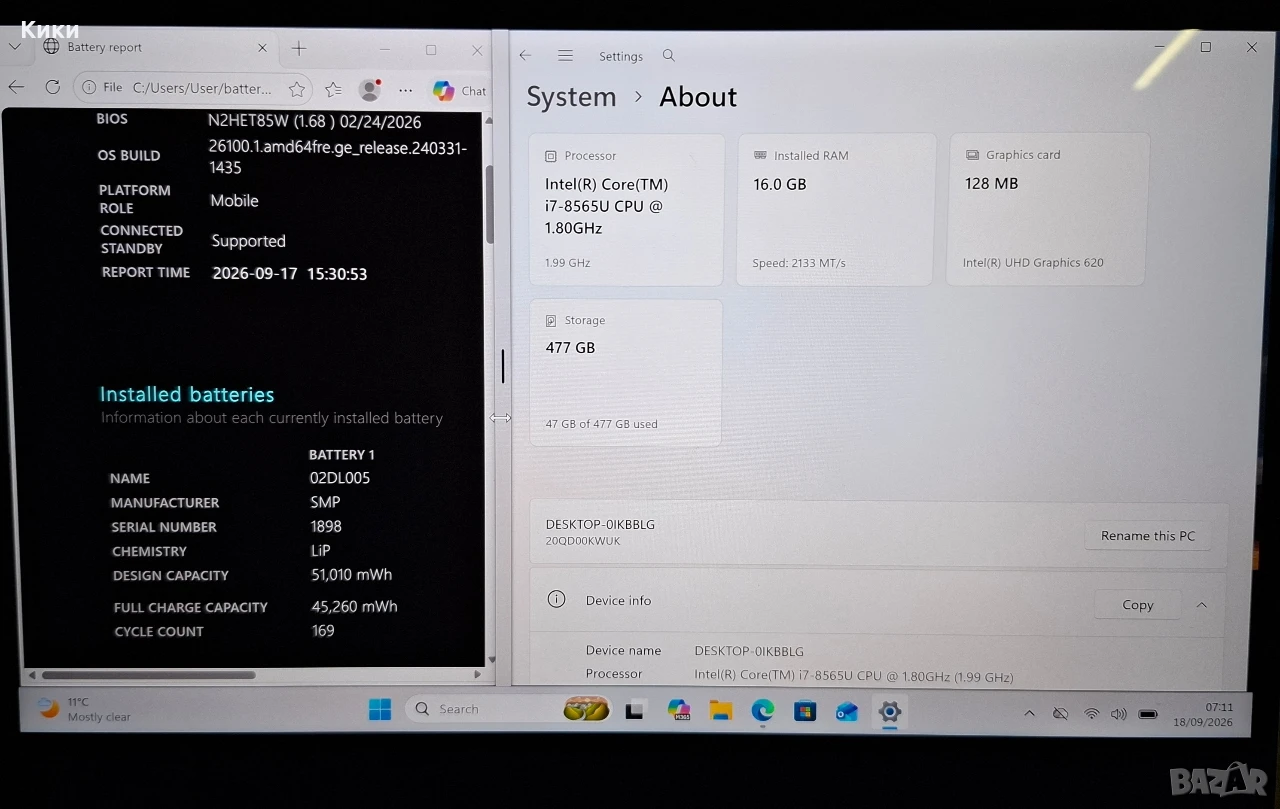The width and height of the screenshot is (1280, 809).
Task: Open Edge profile avatar
Action: point(370,89)
